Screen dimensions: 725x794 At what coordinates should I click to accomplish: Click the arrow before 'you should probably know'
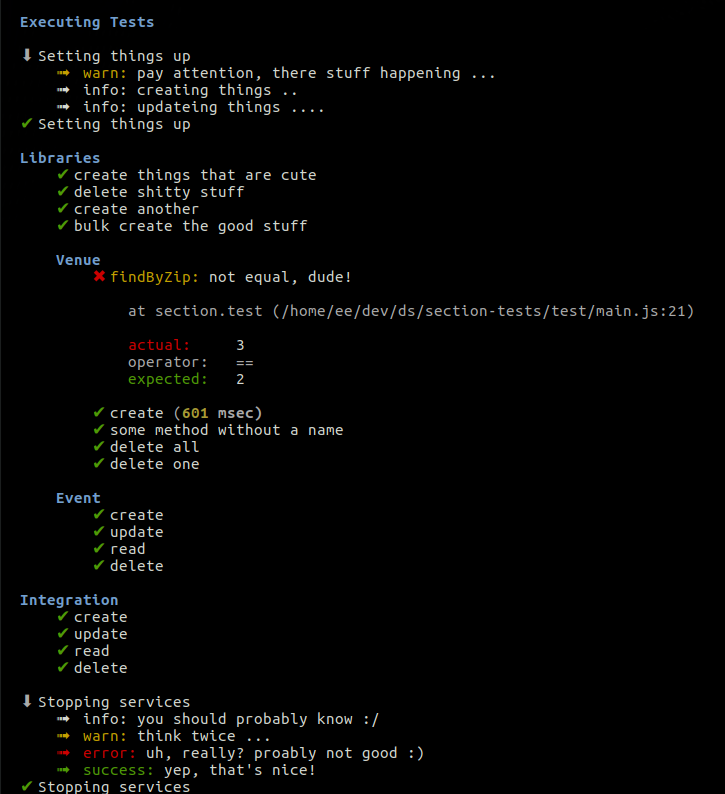[x=63, y=719]
